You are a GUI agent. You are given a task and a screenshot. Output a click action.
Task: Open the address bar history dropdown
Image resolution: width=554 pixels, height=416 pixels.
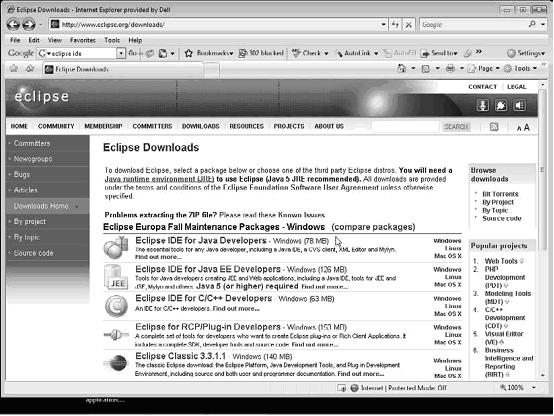(383, 24)
